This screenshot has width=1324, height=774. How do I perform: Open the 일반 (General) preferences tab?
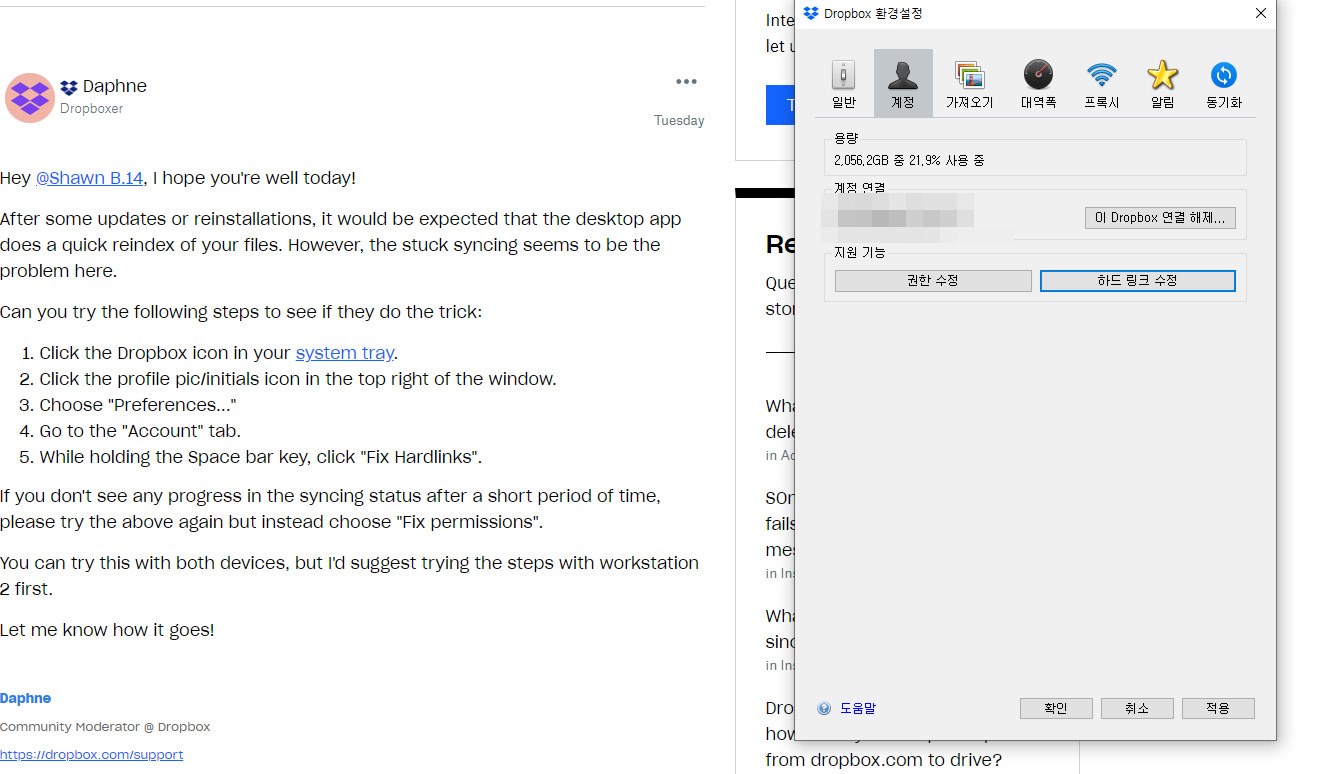pos(843,84)
